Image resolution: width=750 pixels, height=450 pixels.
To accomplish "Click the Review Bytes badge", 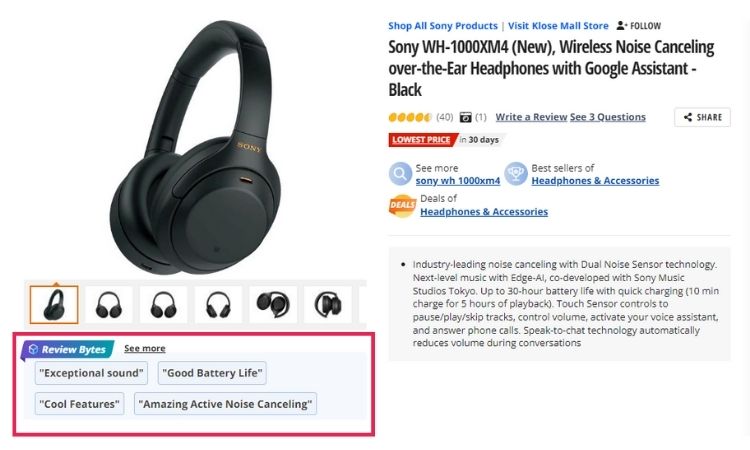I will (x=67, y=349).
